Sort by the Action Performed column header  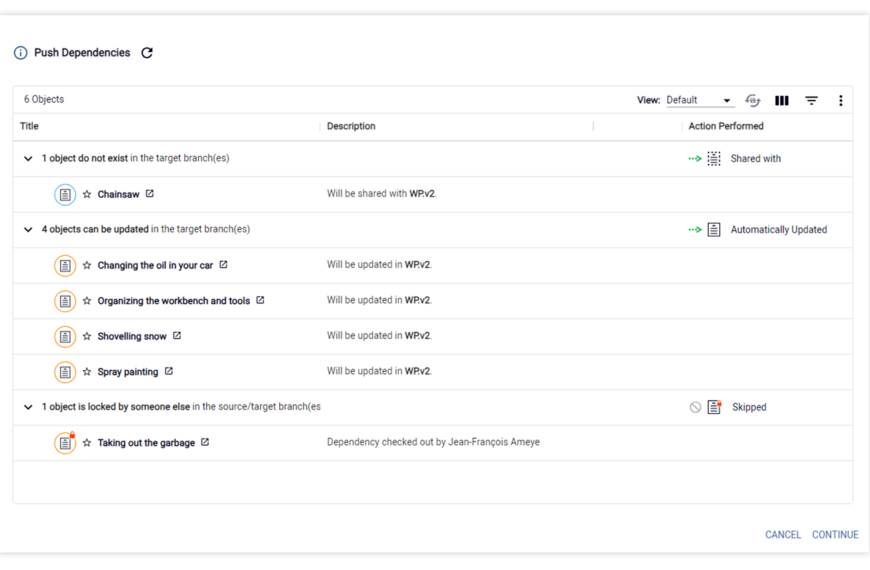pos(726,126)
